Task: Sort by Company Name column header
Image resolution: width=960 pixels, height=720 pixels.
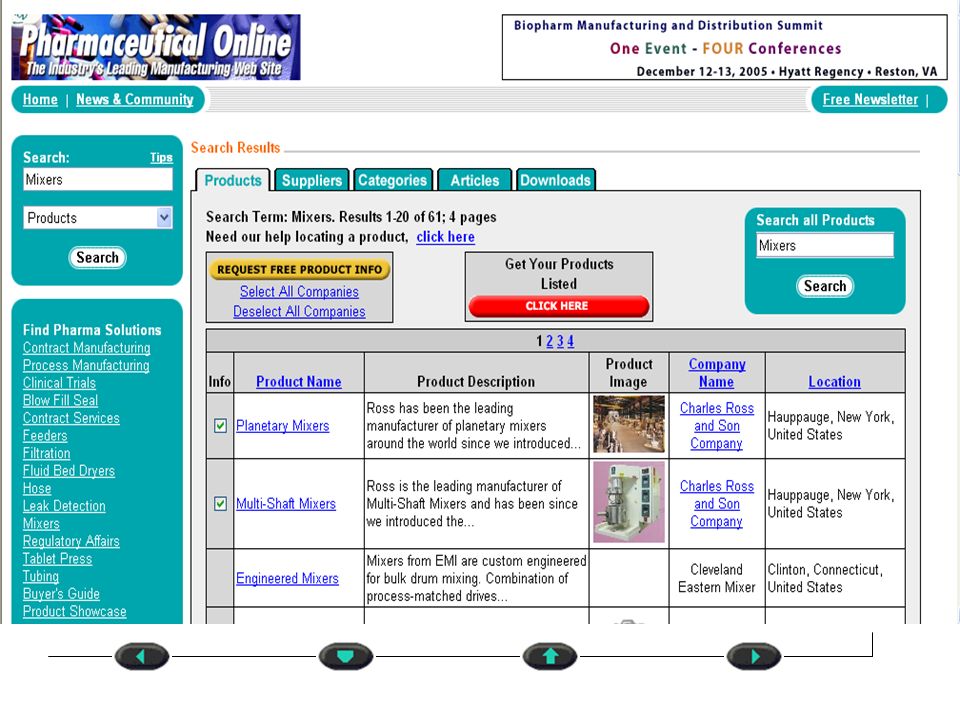Action: (717, 372)
